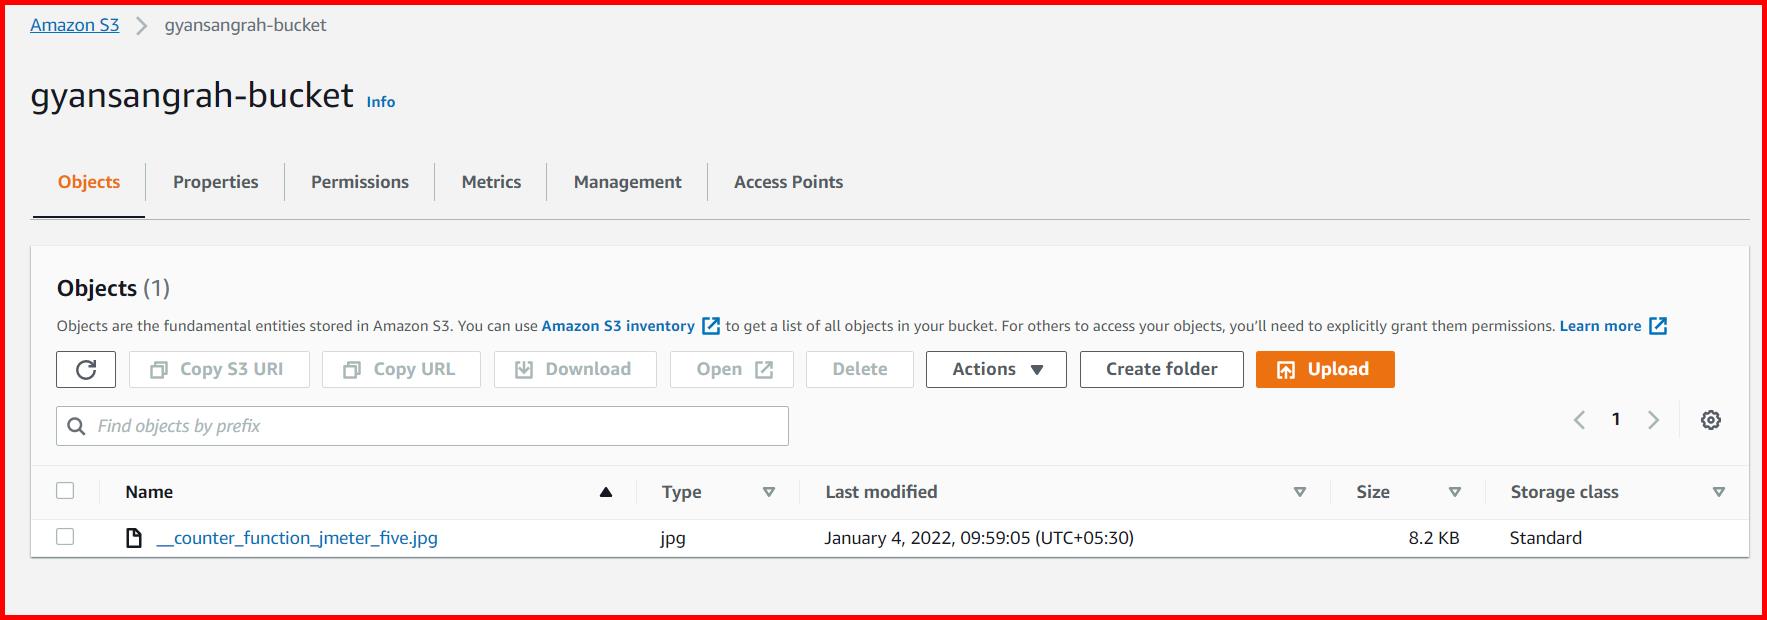Open the table preferences gear icon
This screenshot has height=620, width=1767.
[1711, 420]
